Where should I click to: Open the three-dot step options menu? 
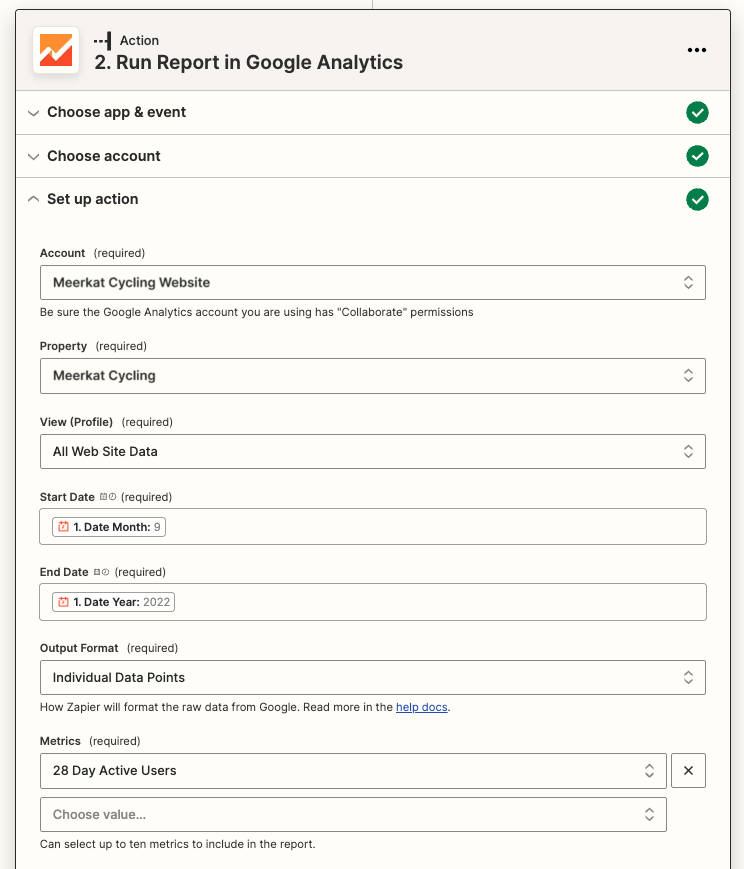696,50
